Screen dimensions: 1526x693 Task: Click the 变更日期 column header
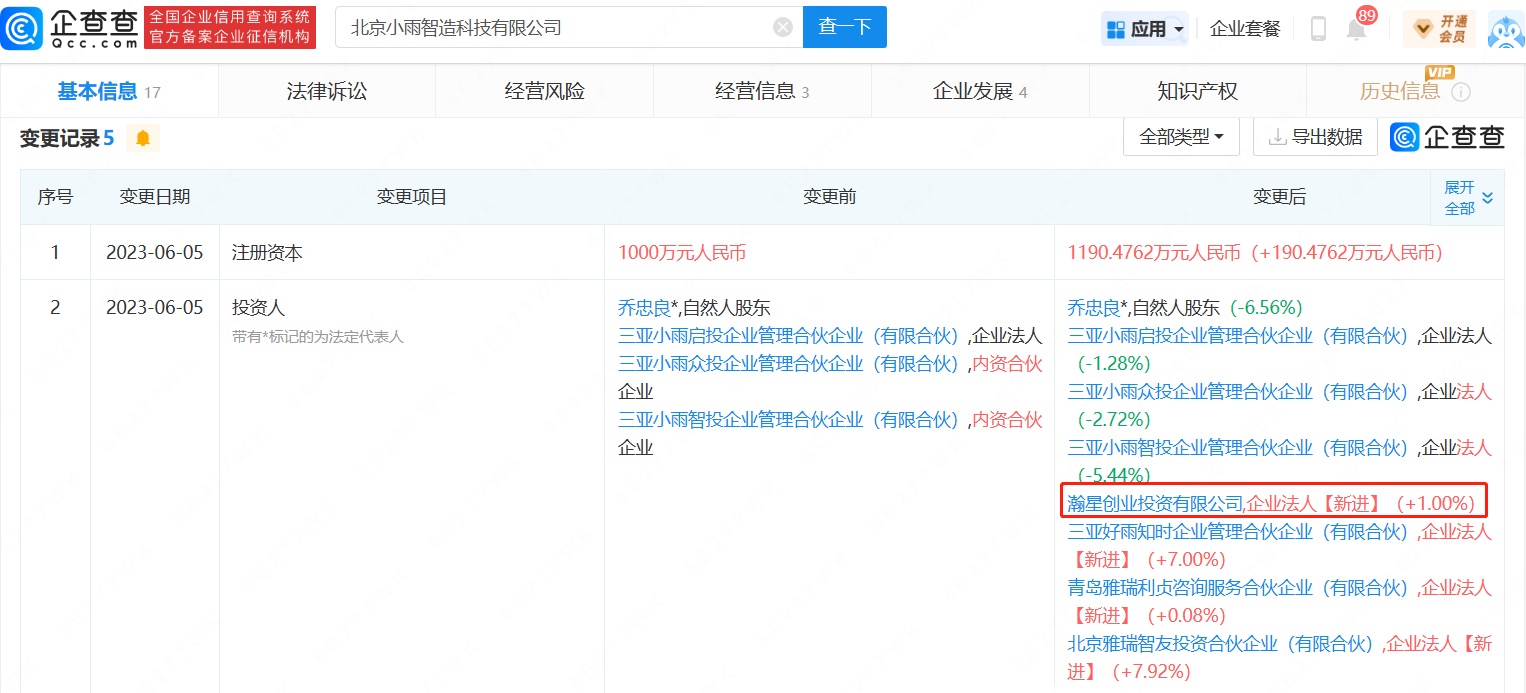(155, 197)
